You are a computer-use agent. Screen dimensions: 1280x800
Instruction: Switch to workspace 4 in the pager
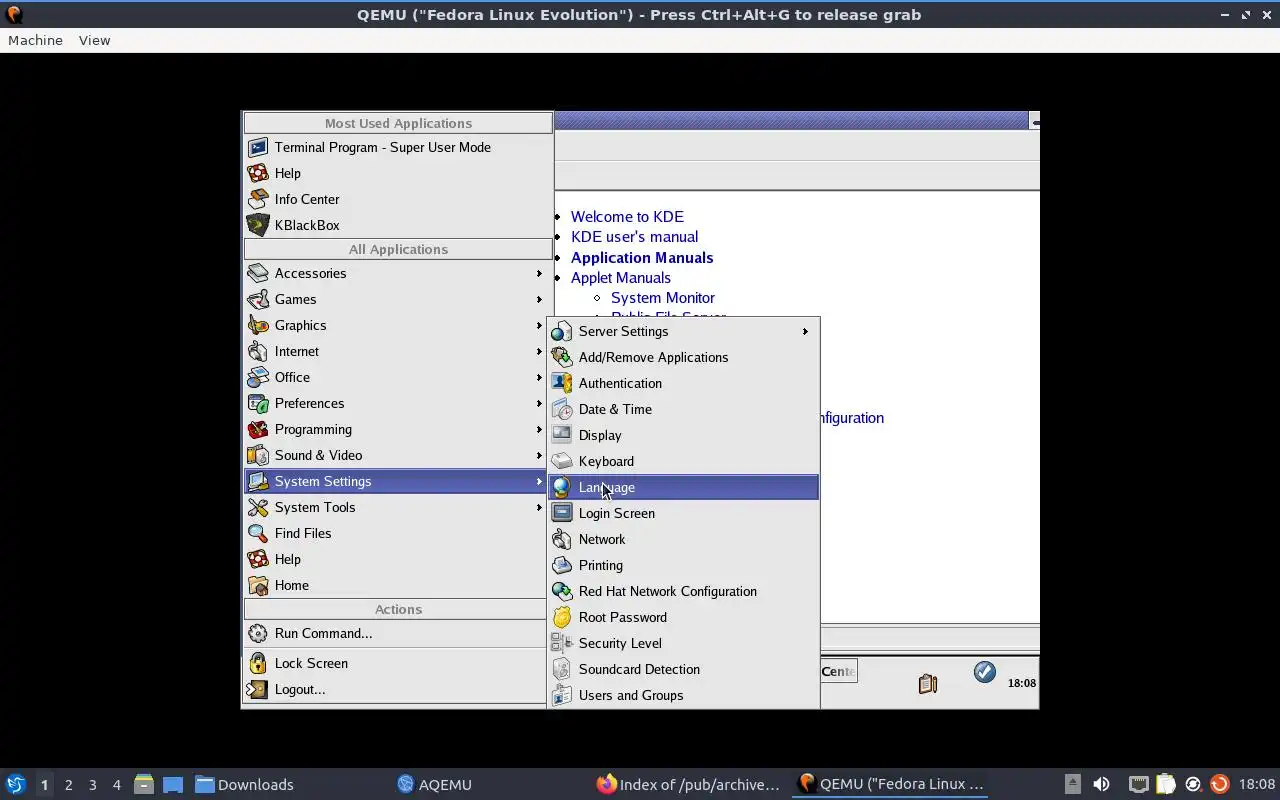pyautogui.click(x=116, y=785)
